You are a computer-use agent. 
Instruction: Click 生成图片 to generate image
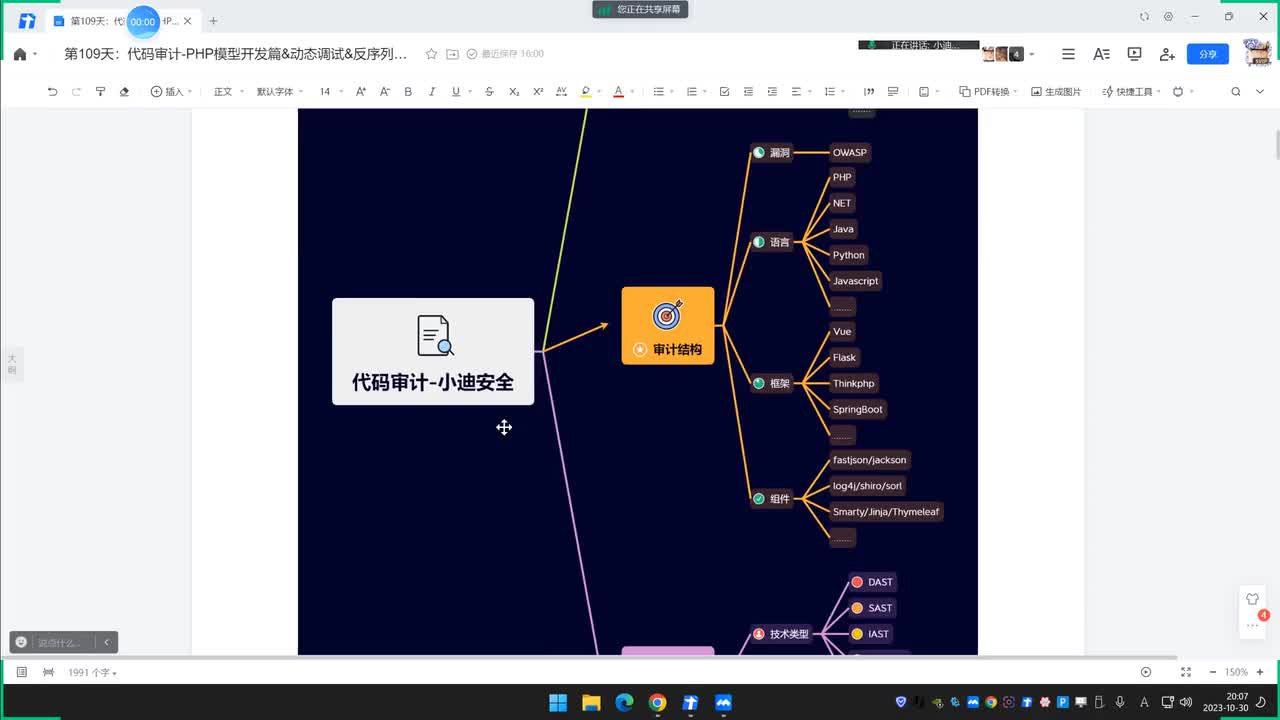coord(1057,92)
